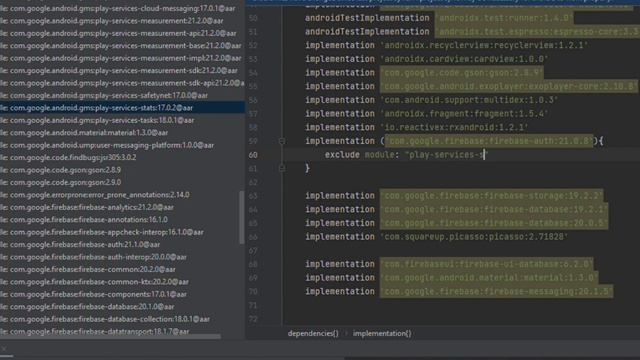Click 'firebase-storage:19.2.2' dependency string

pyautogui.click(x=491, y=196)
